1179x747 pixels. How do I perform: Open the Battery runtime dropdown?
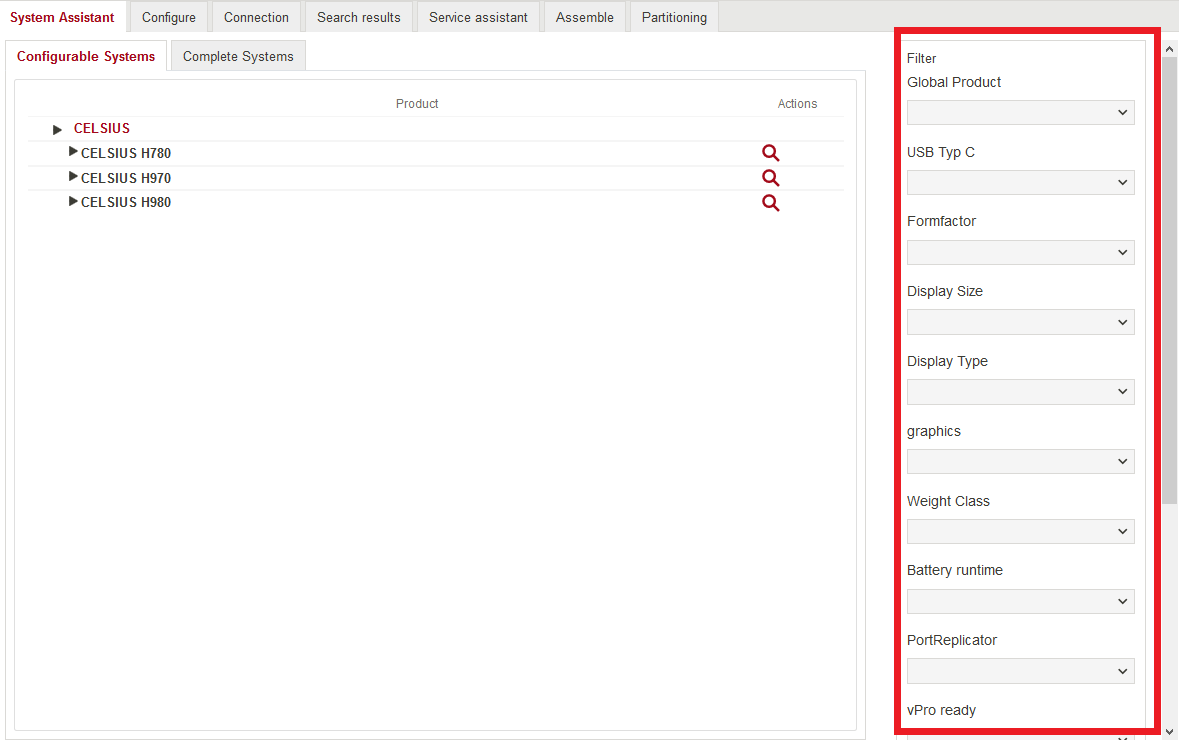[1020, 601]
